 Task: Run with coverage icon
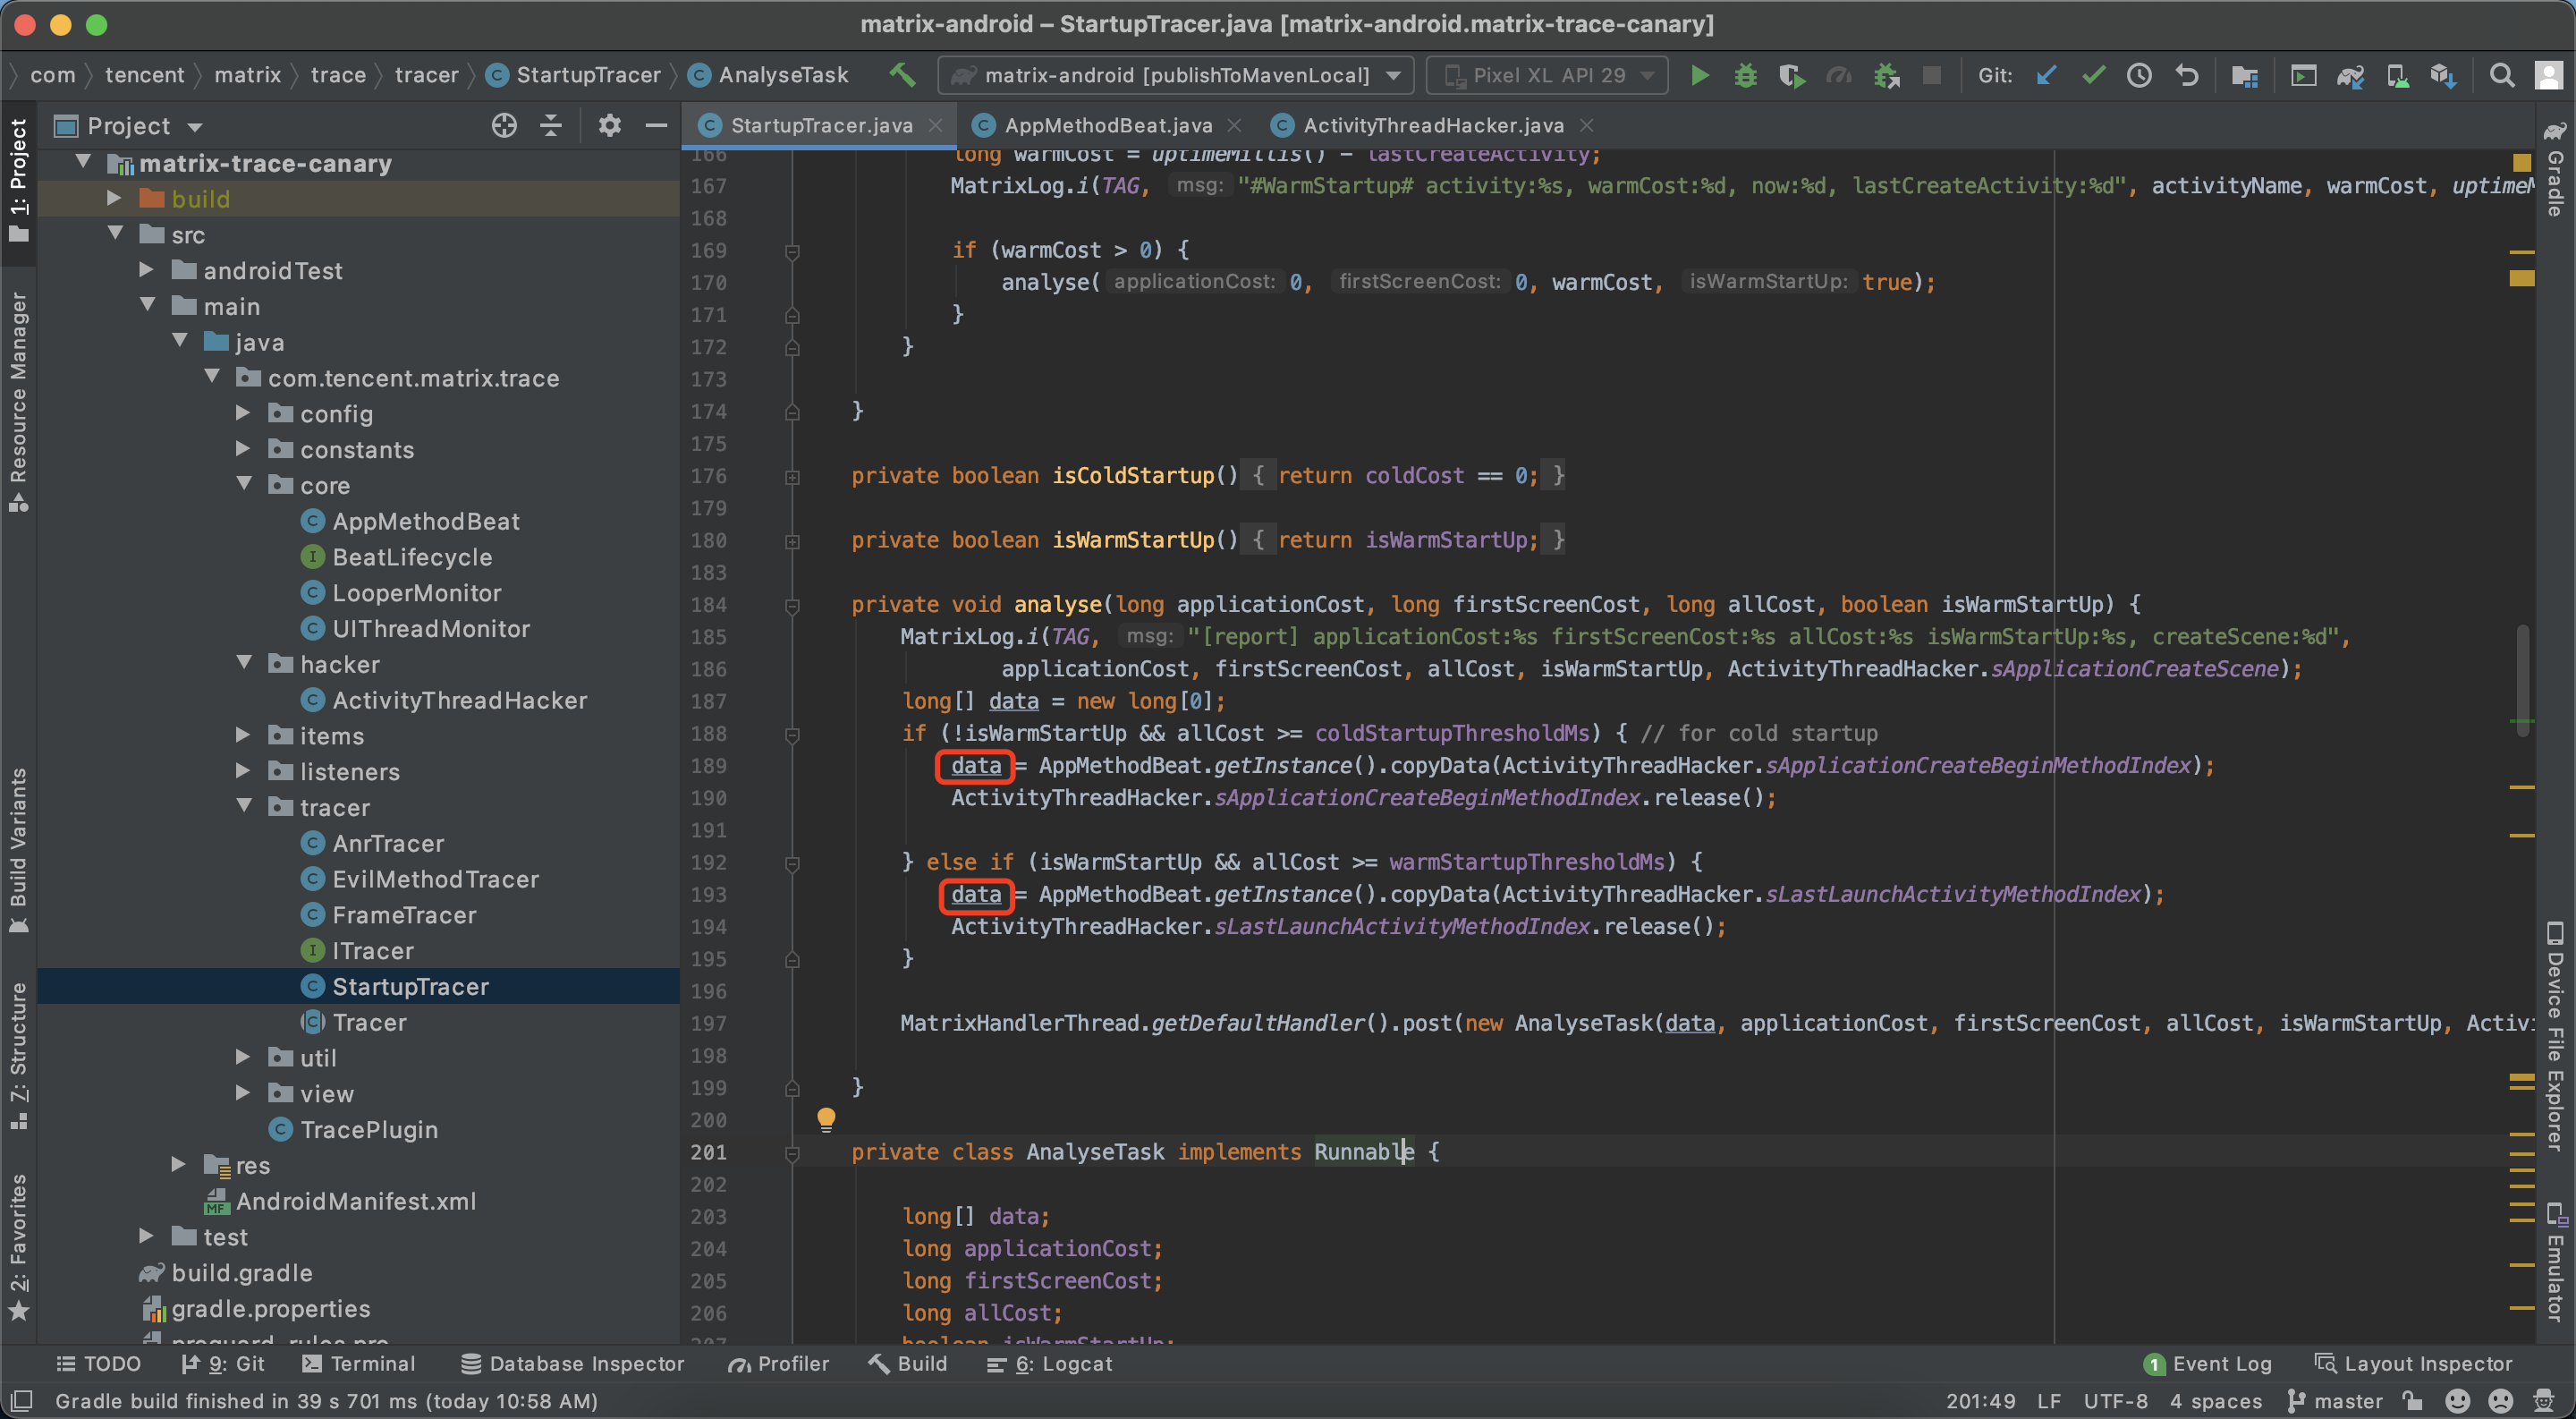click(x=1792, y=75)
